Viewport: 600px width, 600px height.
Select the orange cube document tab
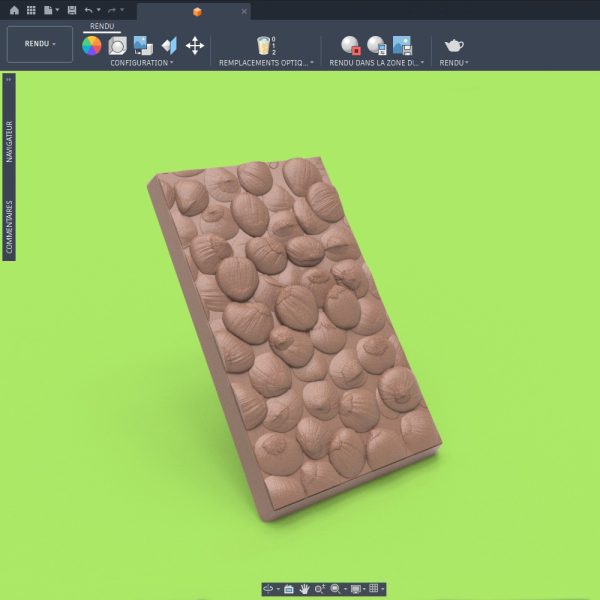197,12
